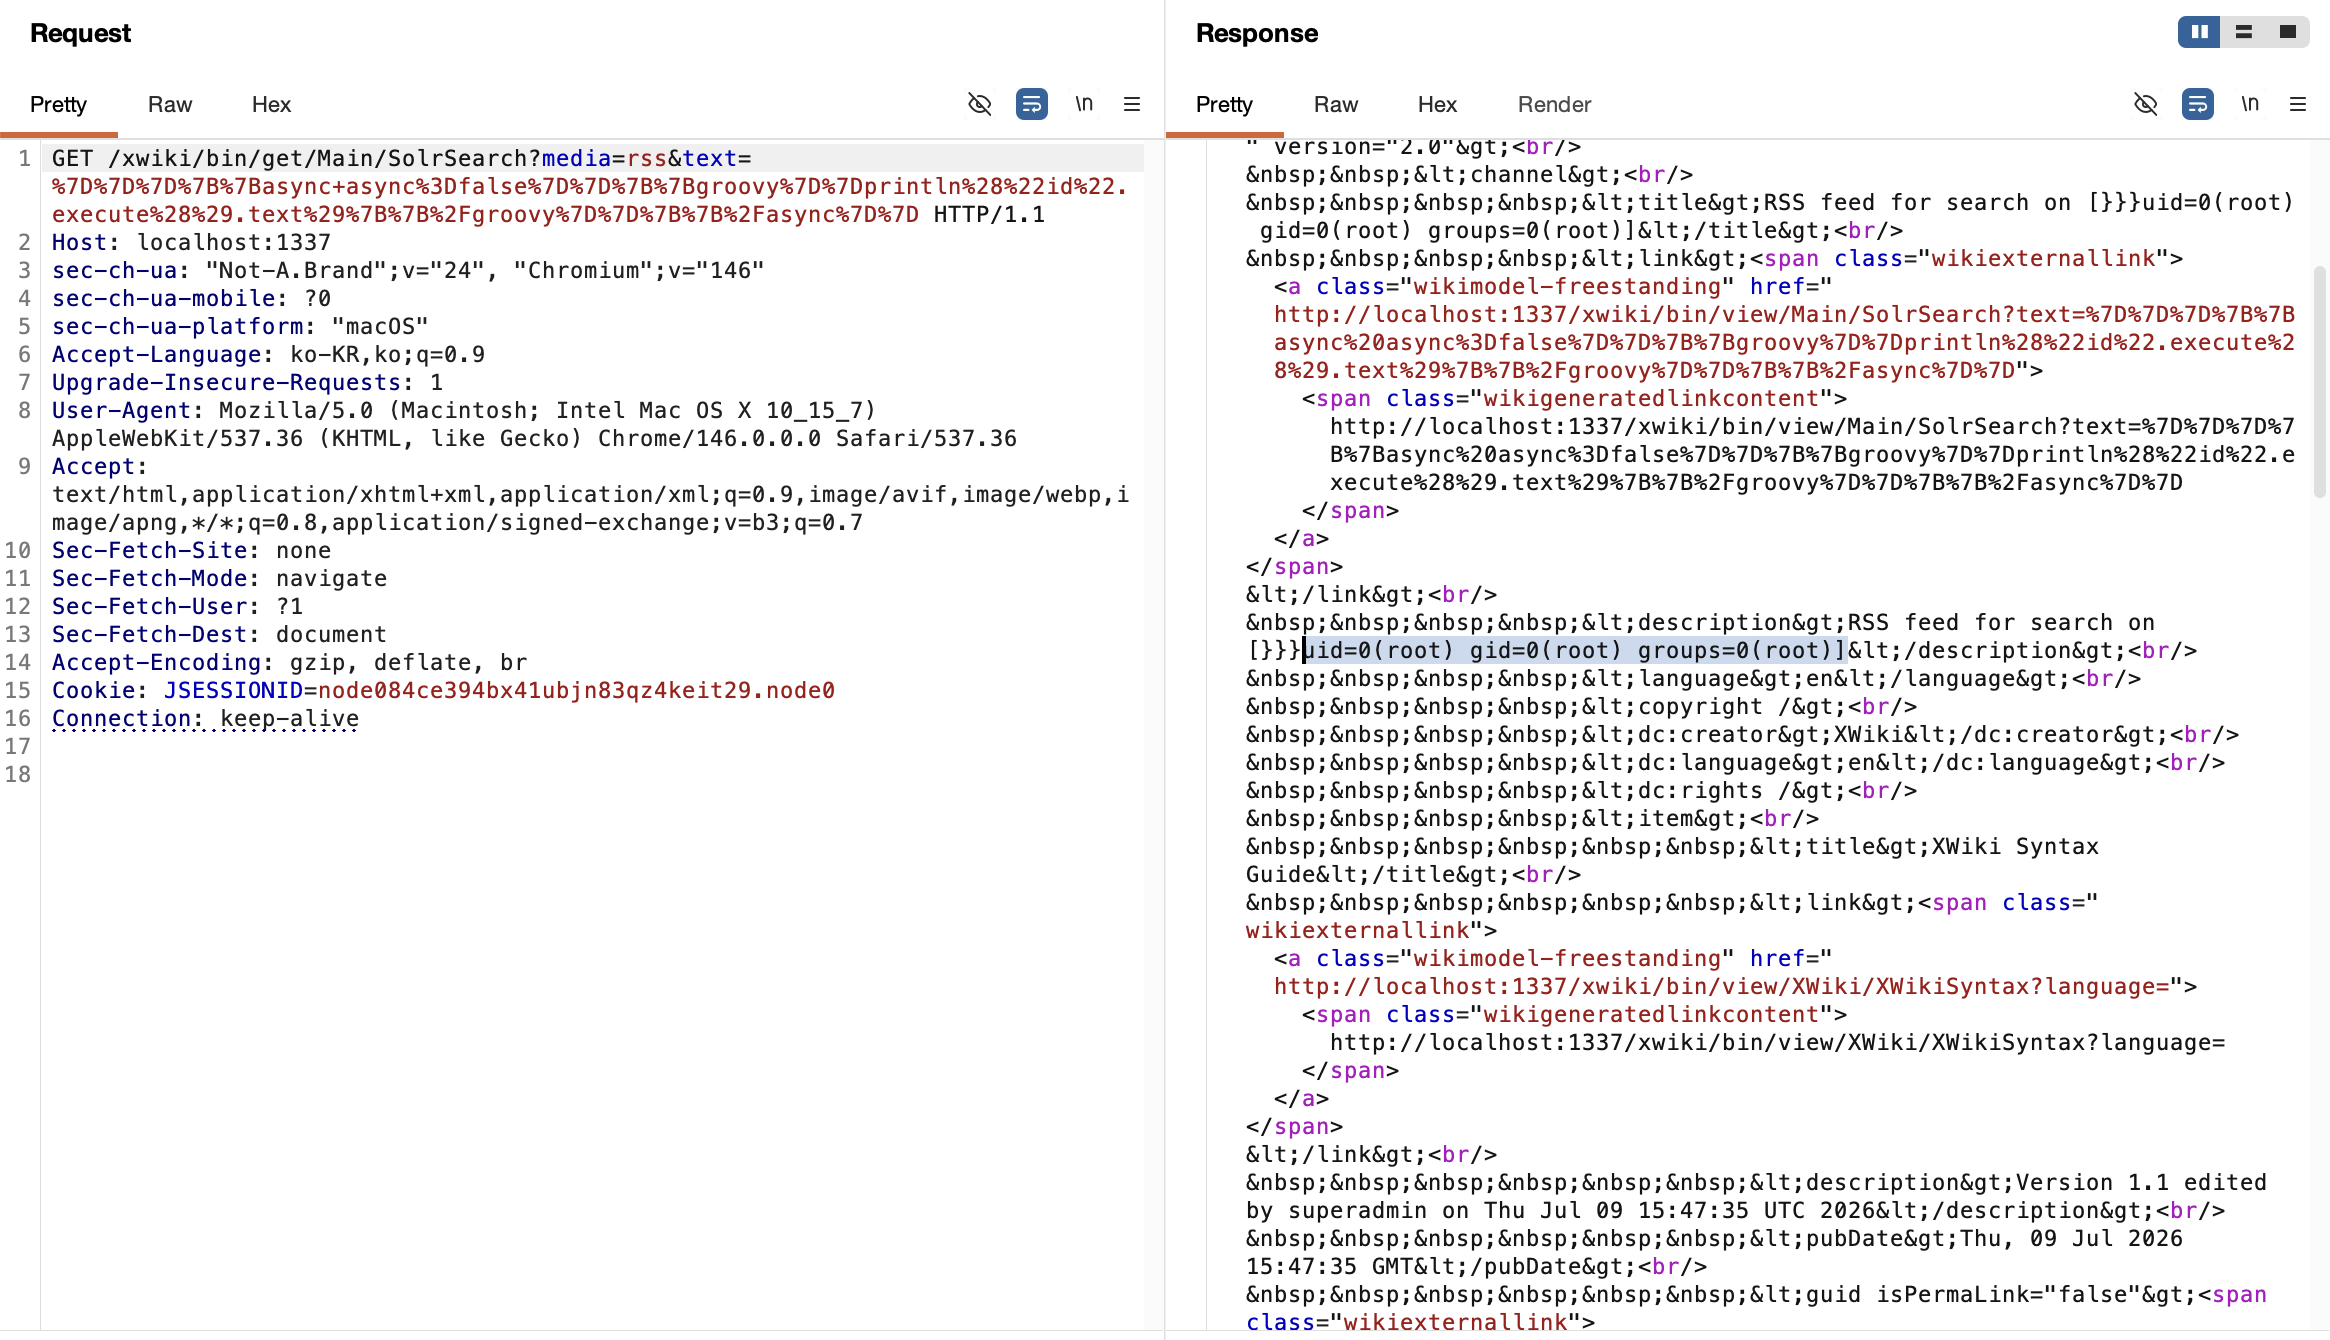Click the Host: localhost:1337 header
The image size is (2330, 1340).
pos(191,242)
